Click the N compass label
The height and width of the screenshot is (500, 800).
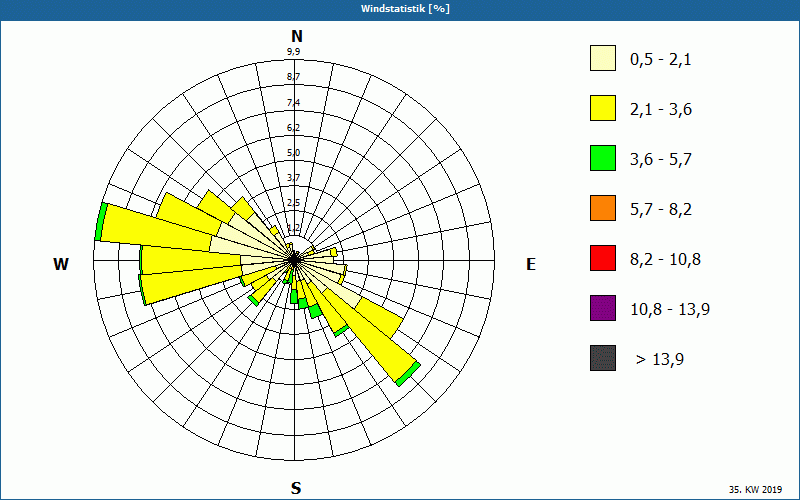[x=296, y=36]
